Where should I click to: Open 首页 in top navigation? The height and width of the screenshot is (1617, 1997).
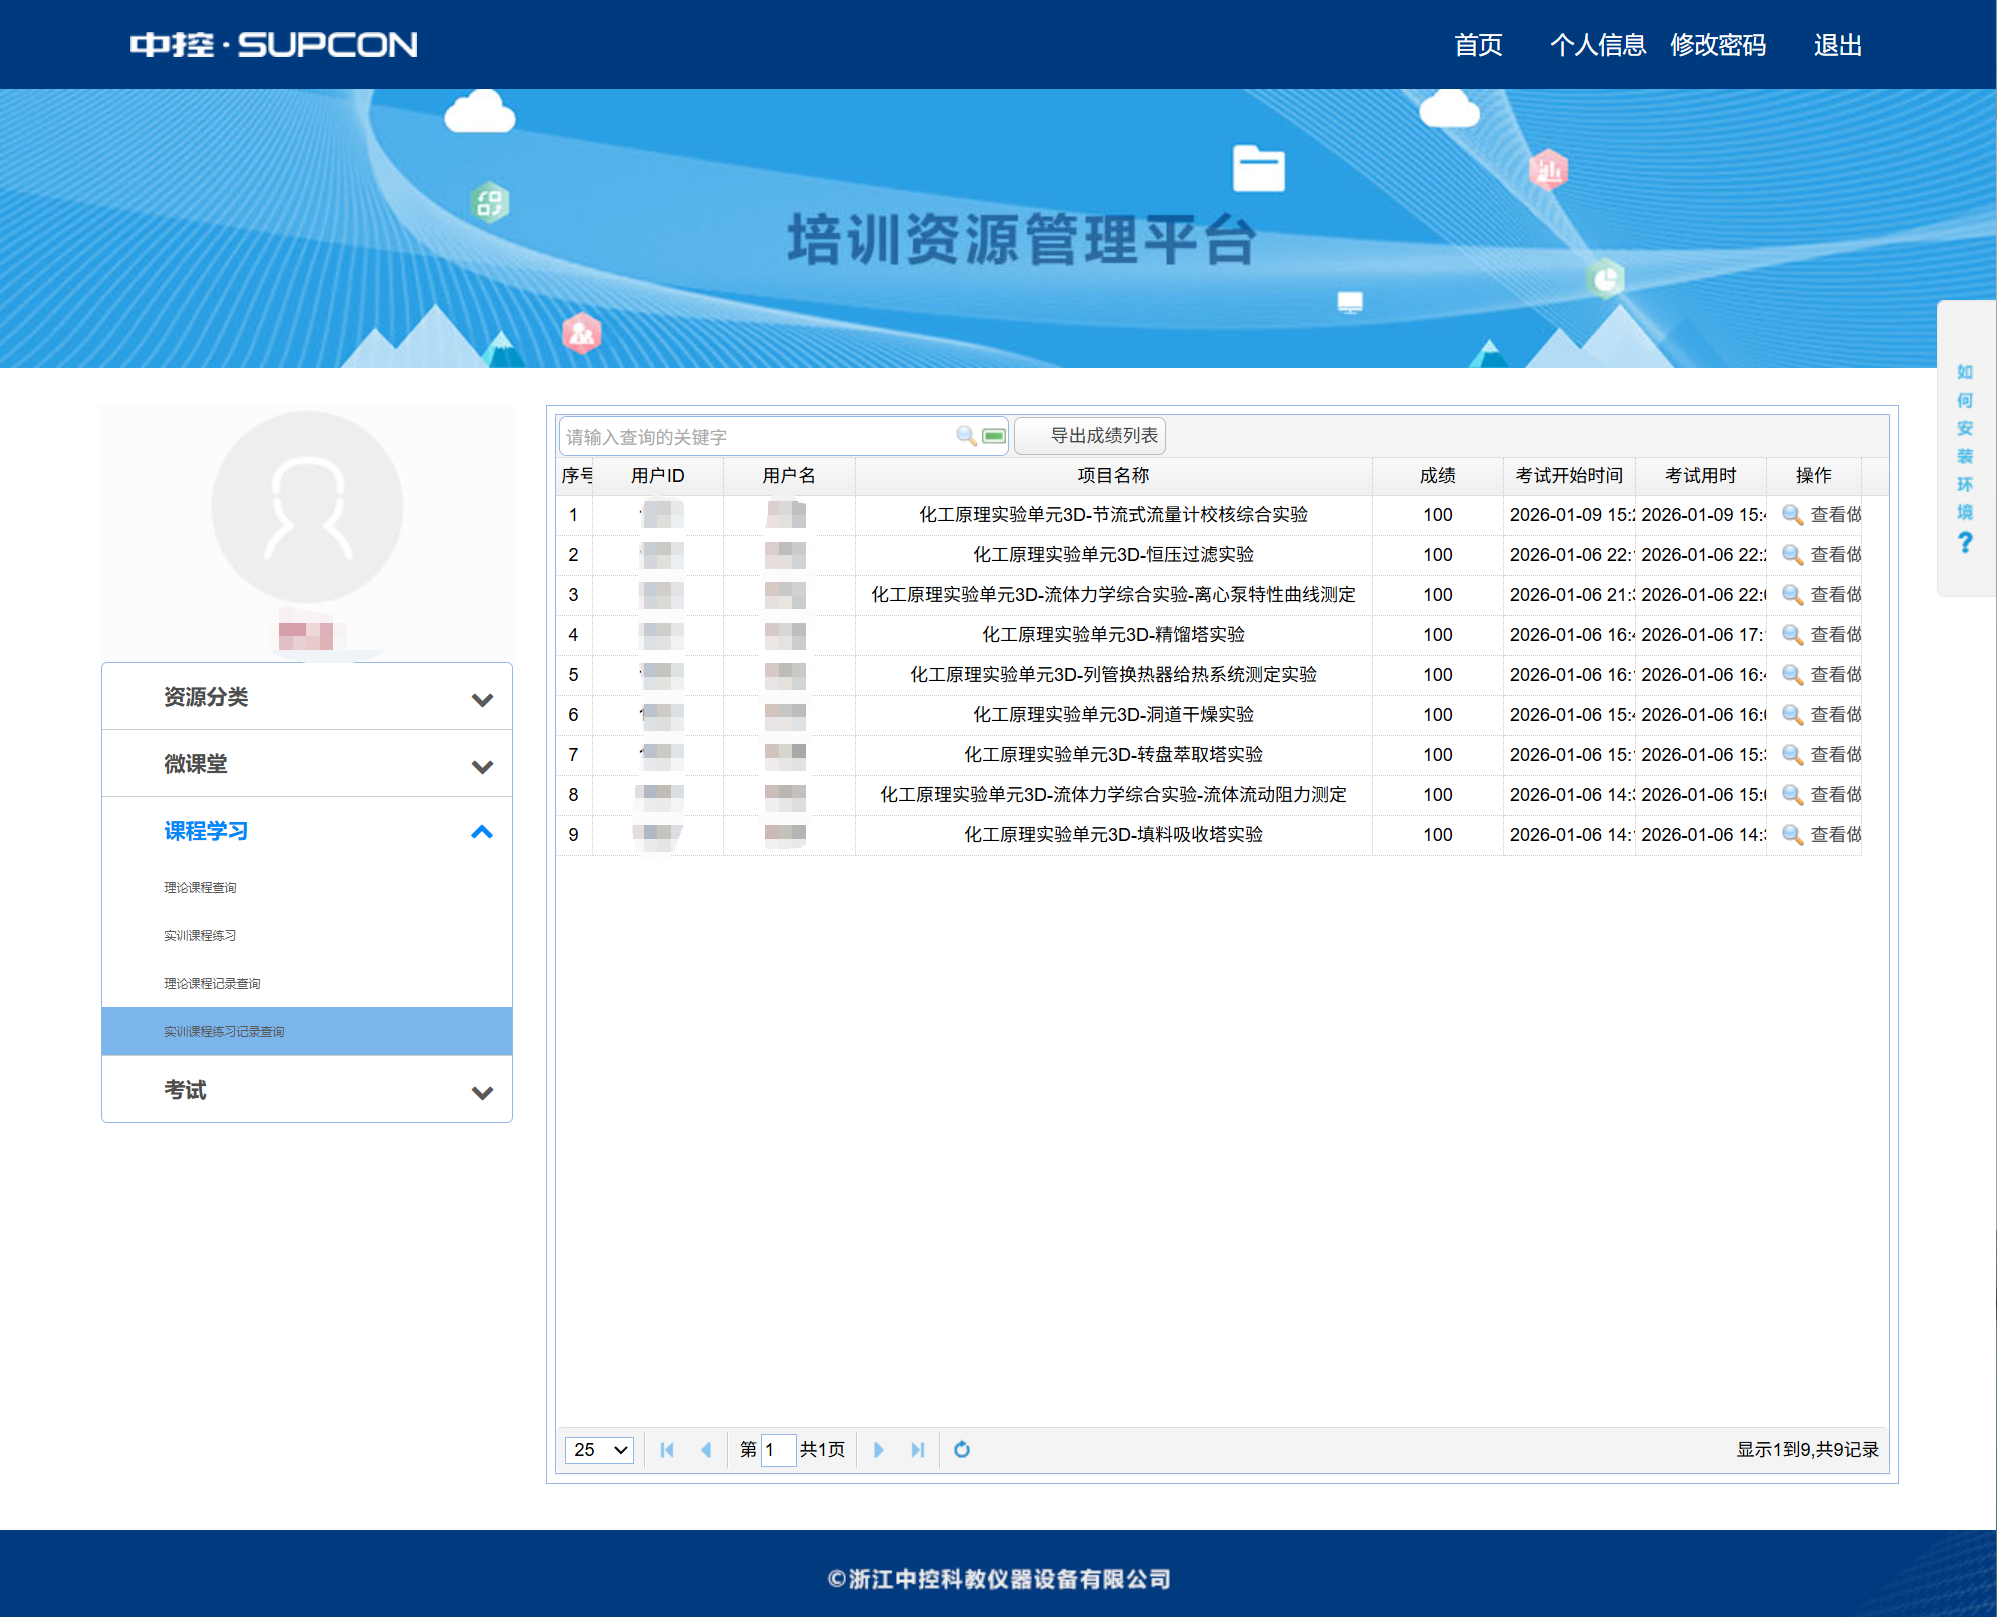point(1477,45)
